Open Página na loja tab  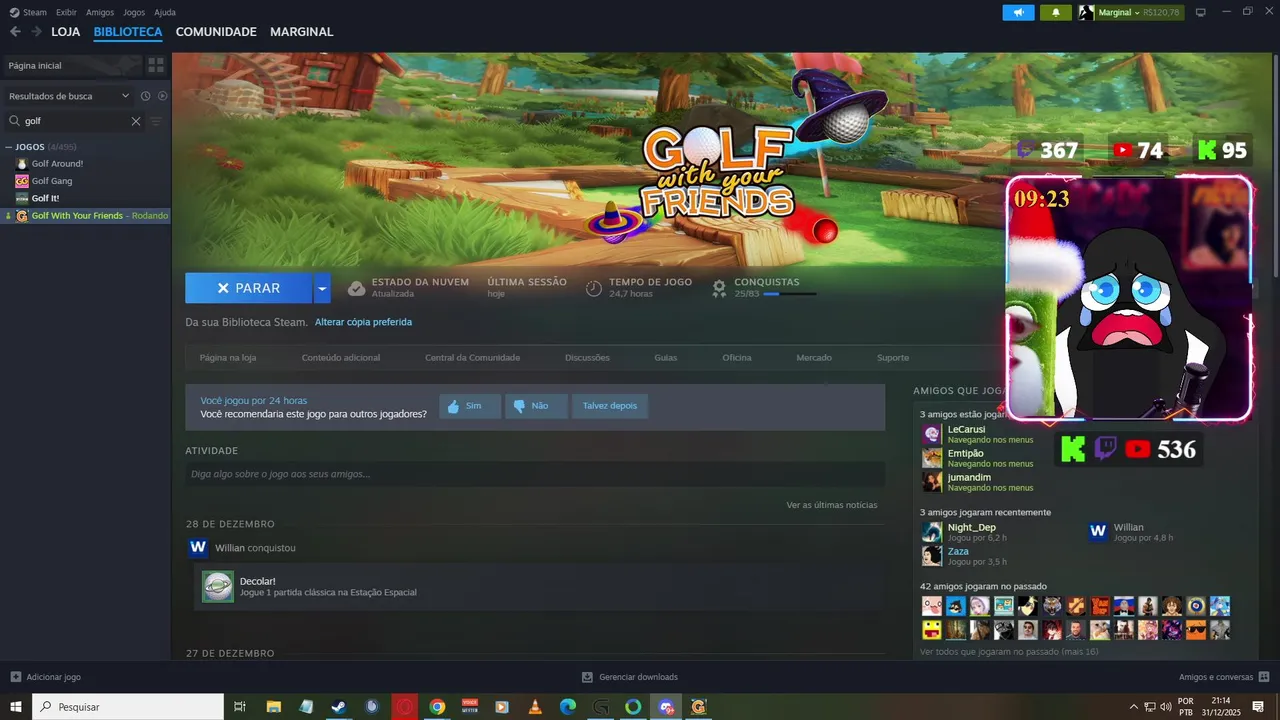pyautogui.click(x=228, y=358)
